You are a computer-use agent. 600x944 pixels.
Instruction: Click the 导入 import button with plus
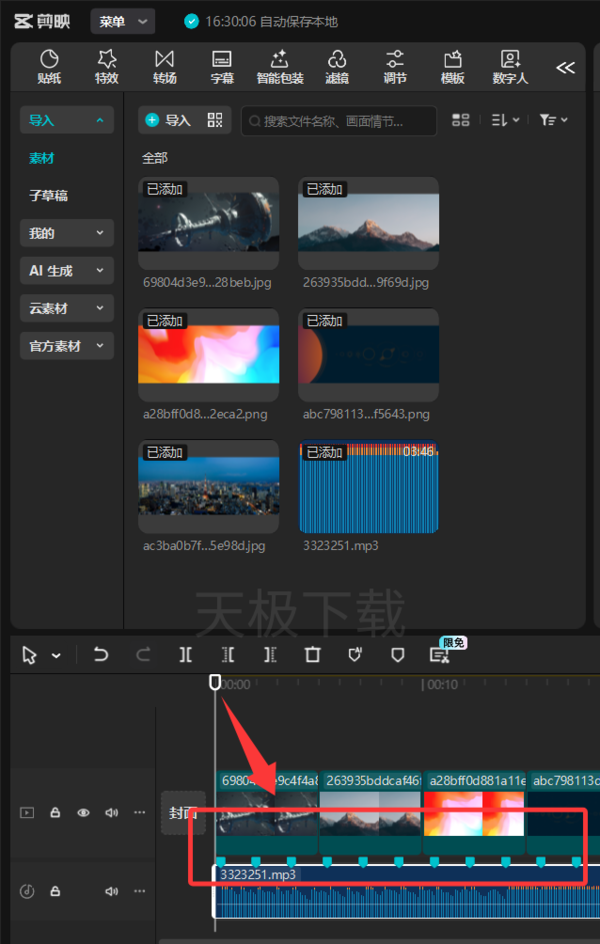[x=169, y=120]
